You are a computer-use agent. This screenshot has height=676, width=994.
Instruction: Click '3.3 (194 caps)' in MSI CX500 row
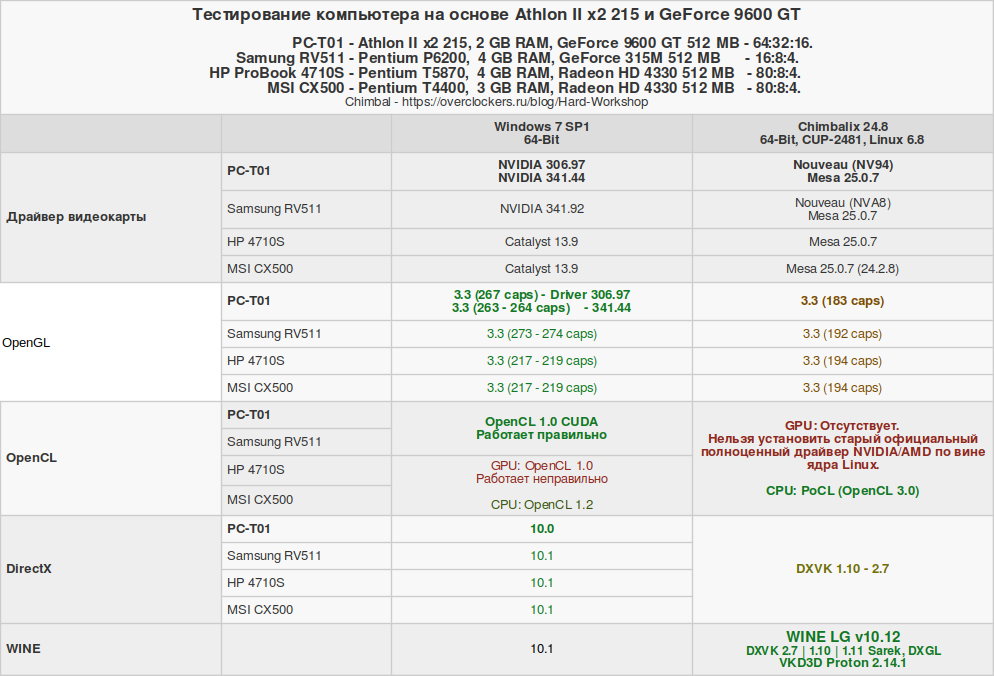(x=842, y=388)
